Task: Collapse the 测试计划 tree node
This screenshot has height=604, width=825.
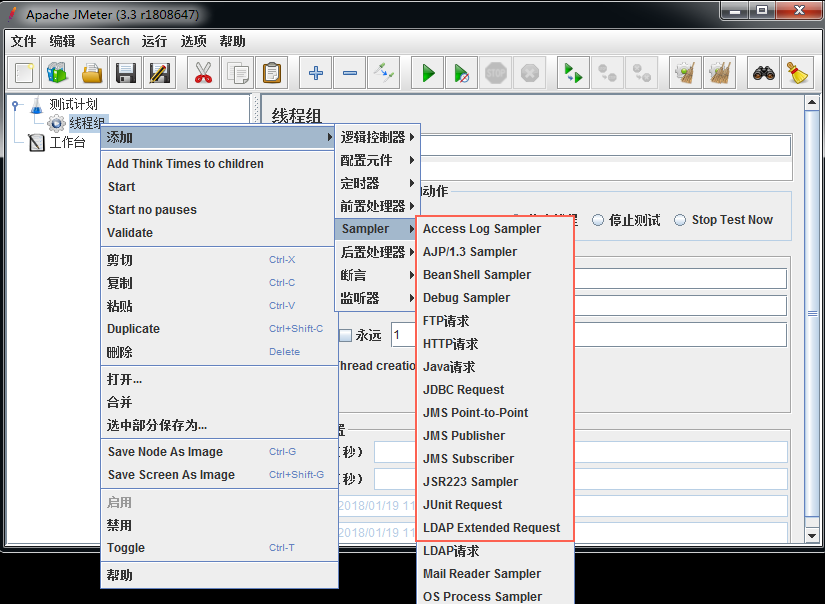Action: click(x=16, y=104)
